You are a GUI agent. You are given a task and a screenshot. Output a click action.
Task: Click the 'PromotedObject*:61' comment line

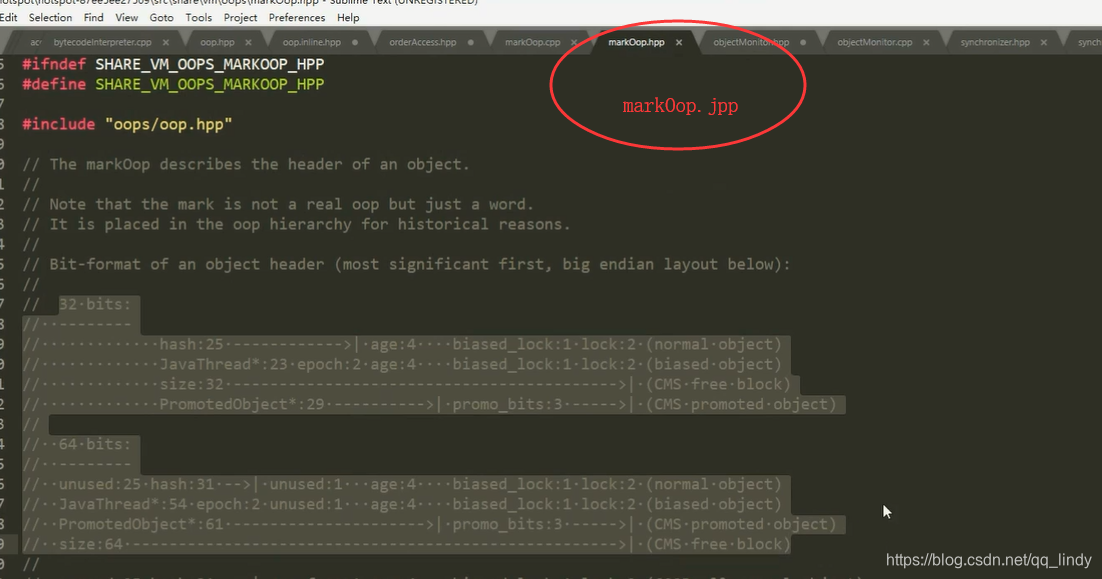click(x=429, y=524)
